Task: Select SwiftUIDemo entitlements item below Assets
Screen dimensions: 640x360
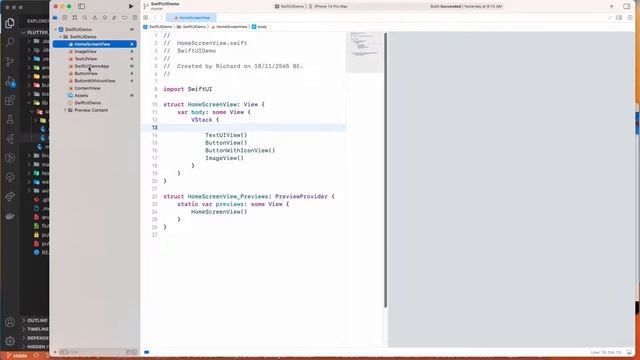Action: pos(87,103)
